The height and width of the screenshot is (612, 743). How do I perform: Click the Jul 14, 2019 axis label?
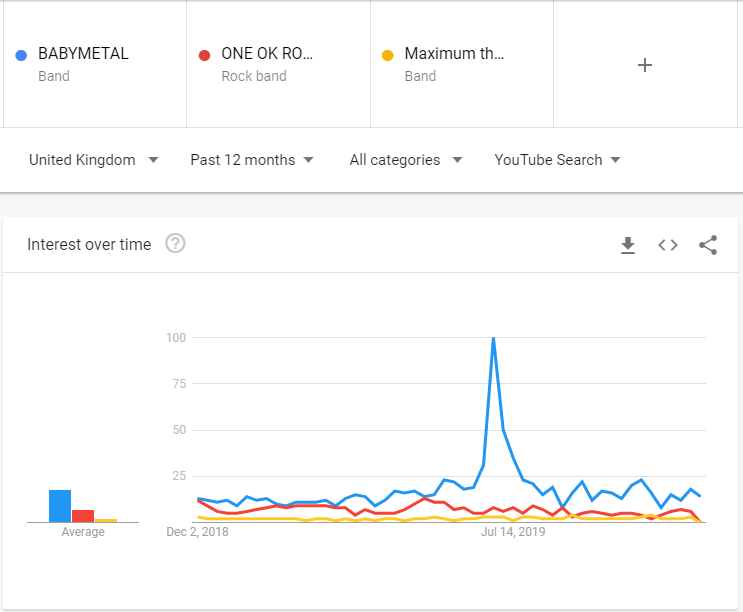click(513, 532)
